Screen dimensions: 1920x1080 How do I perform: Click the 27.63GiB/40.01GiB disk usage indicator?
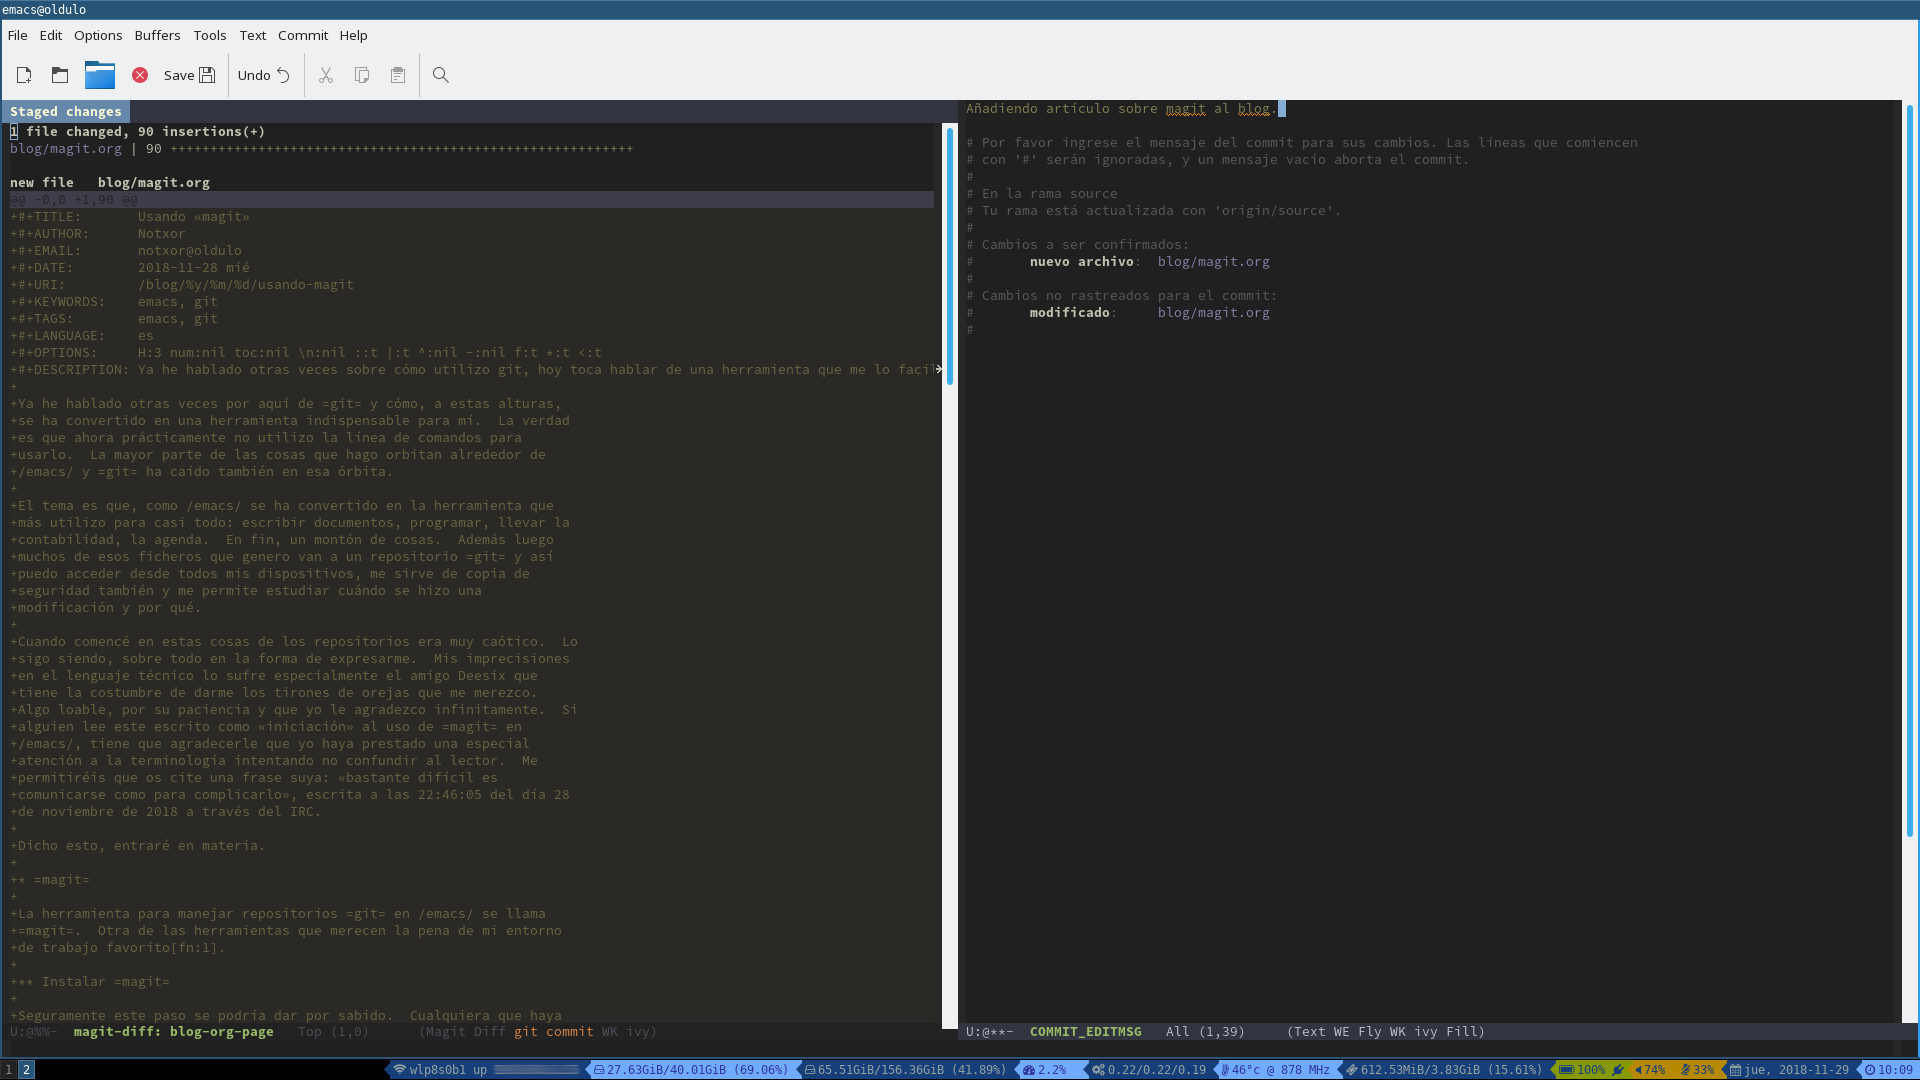[x=690, y=1070]
